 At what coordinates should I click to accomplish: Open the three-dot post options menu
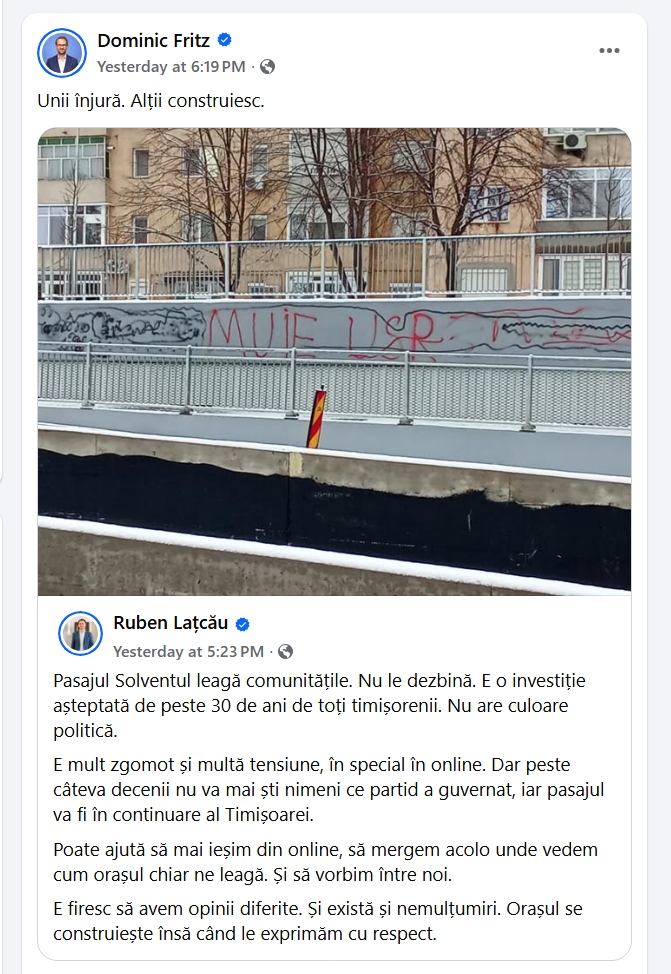coord(609,50)
